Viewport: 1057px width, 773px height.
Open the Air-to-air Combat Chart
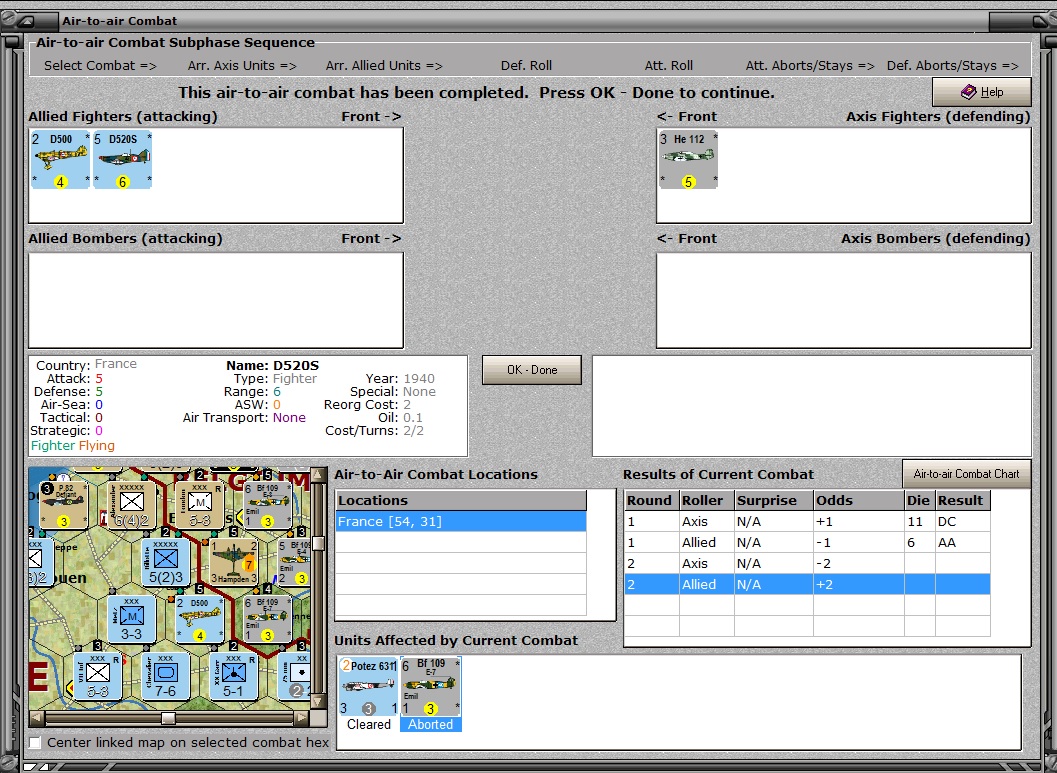(966, 474)
